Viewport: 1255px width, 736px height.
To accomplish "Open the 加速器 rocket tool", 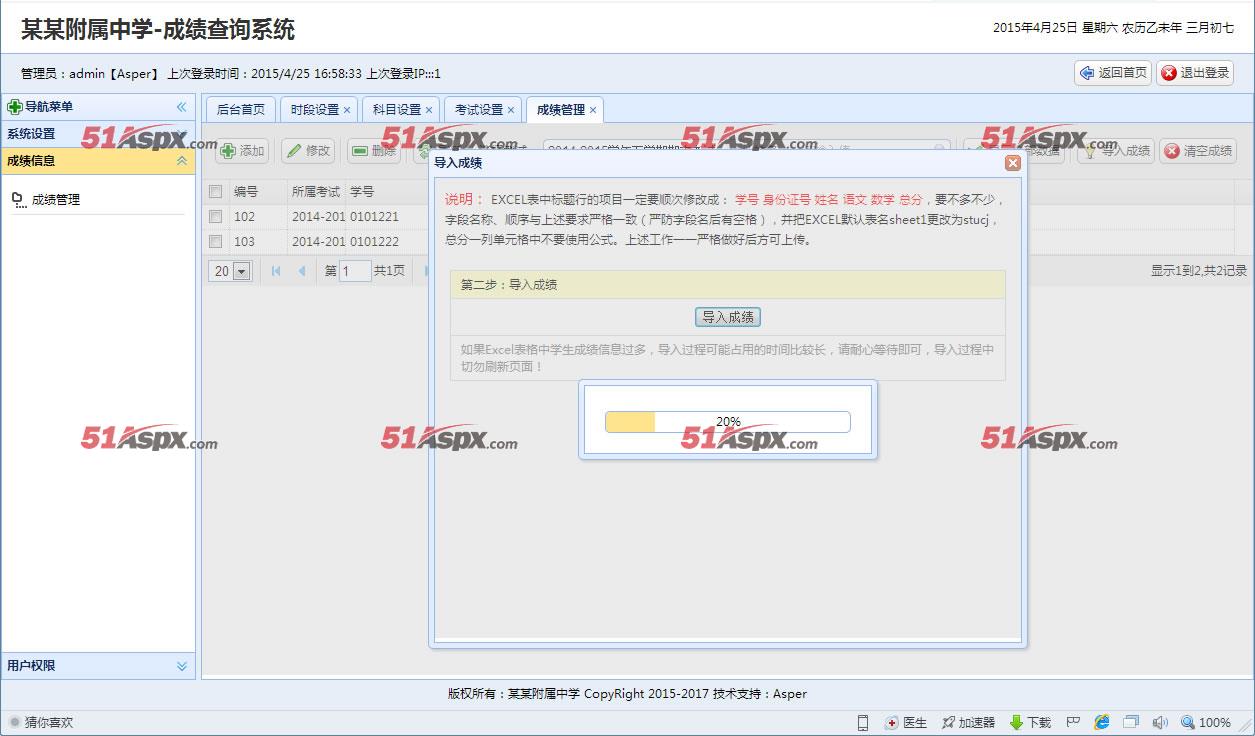I will [x=968, y=722].
